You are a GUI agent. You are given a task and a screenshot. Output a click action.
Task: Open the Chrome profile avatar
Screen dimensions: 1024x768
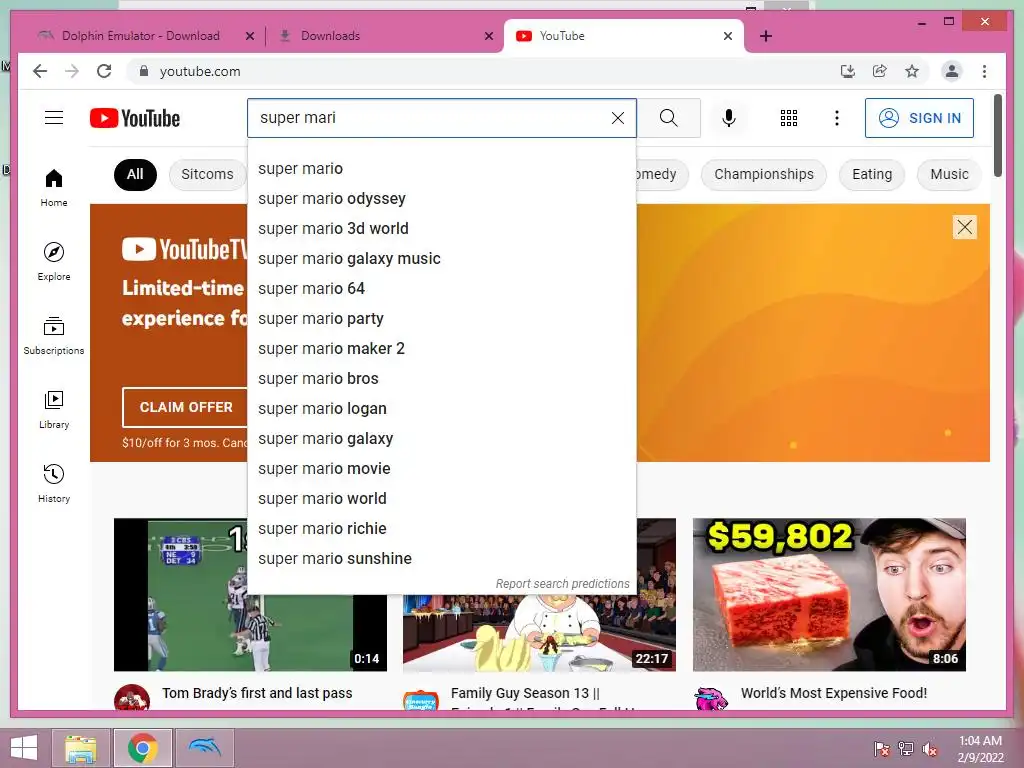click(x=952, y=71)
